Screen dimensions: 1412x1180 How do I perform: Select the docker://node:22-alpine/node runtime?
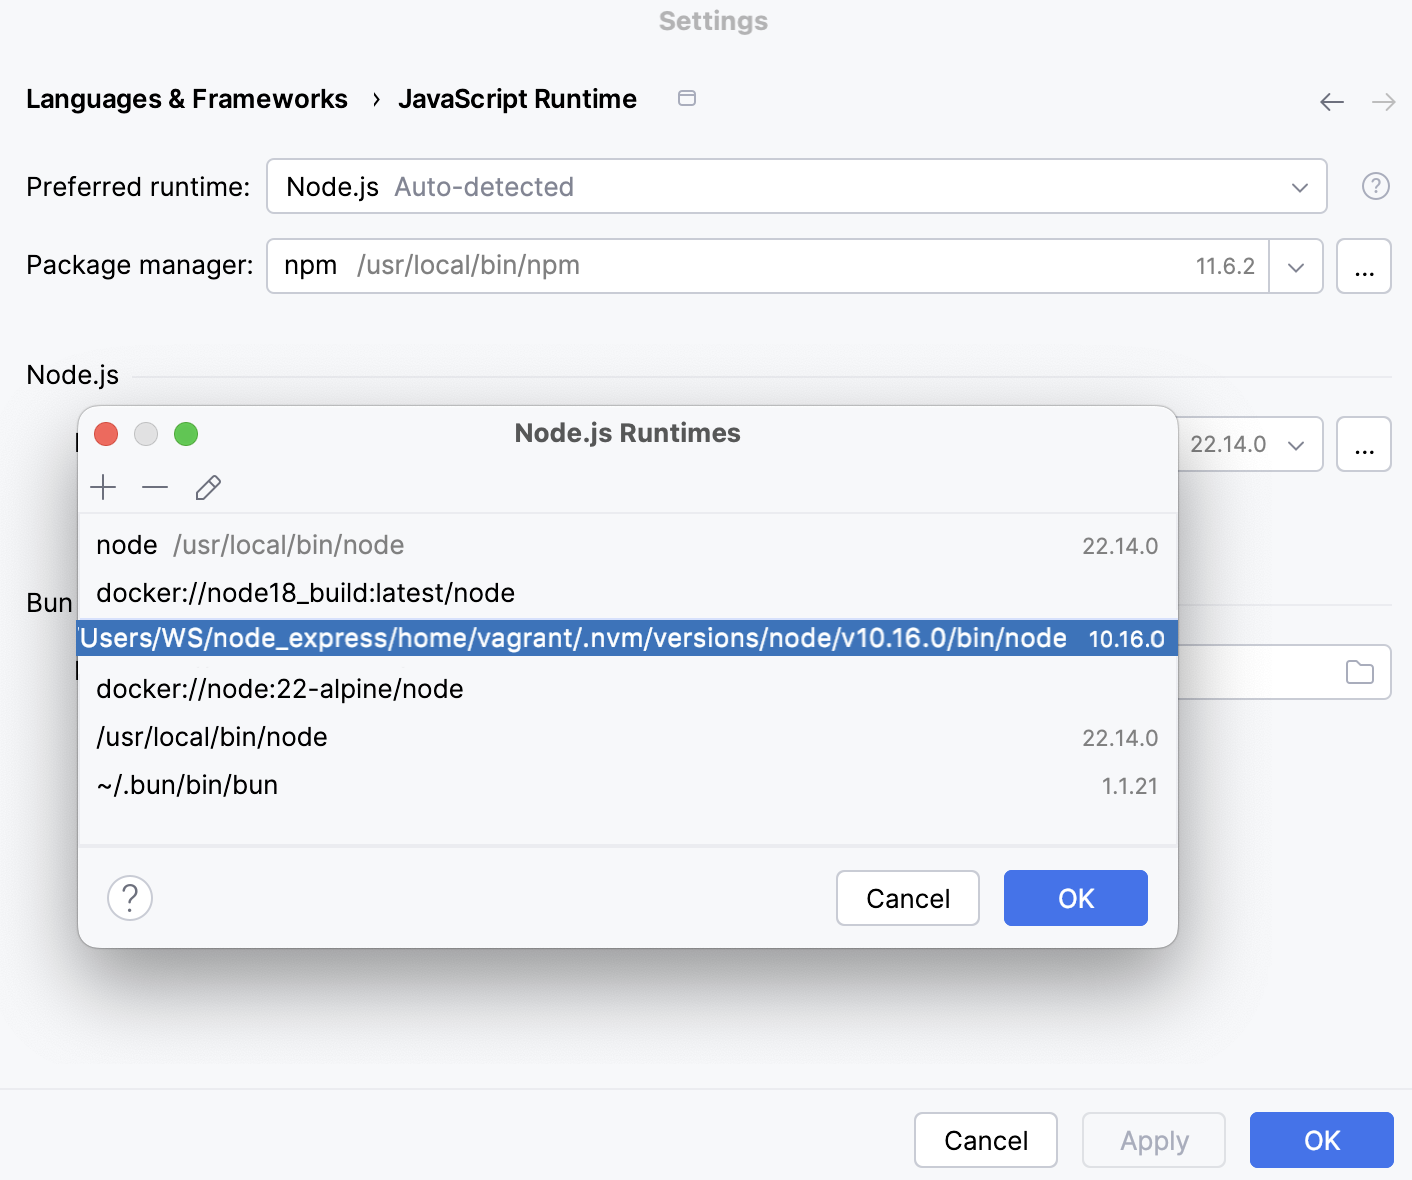click(280, 688)
